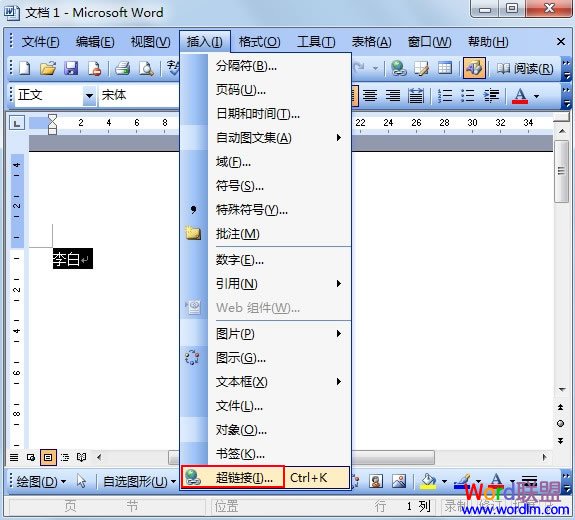Open the 工具(T) menu
The image size is (575, 520).
(316, 42)
